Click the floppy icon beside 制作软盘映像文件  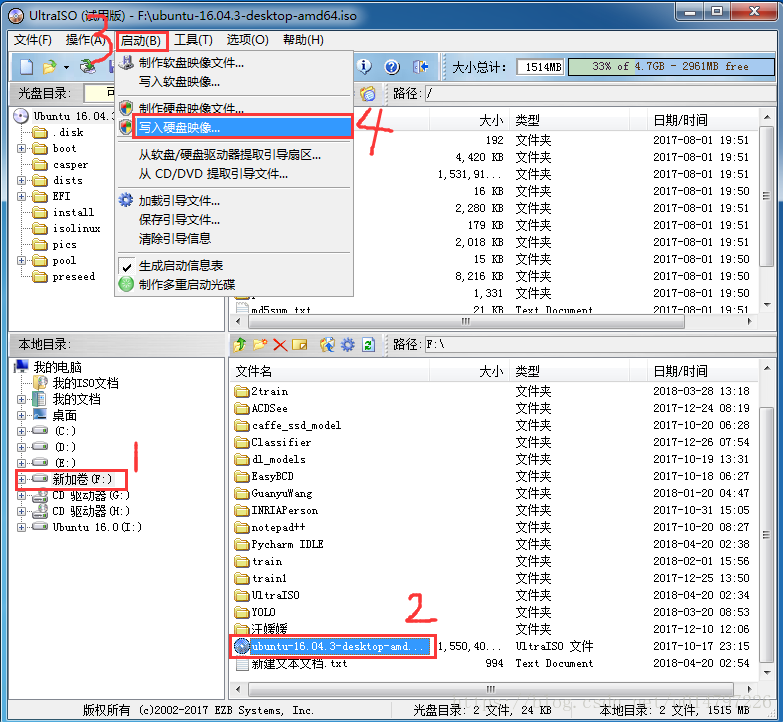(127, 63)
